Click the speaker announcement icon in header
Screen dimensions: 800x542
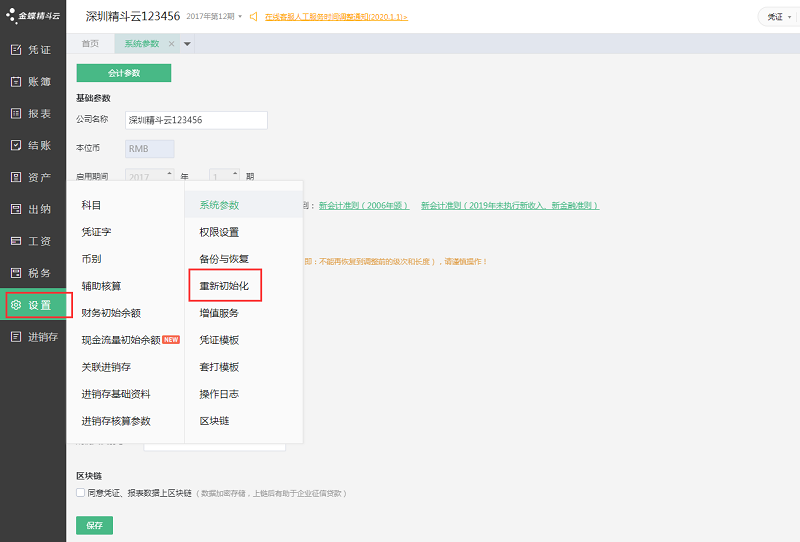click(x=254, y=17)
